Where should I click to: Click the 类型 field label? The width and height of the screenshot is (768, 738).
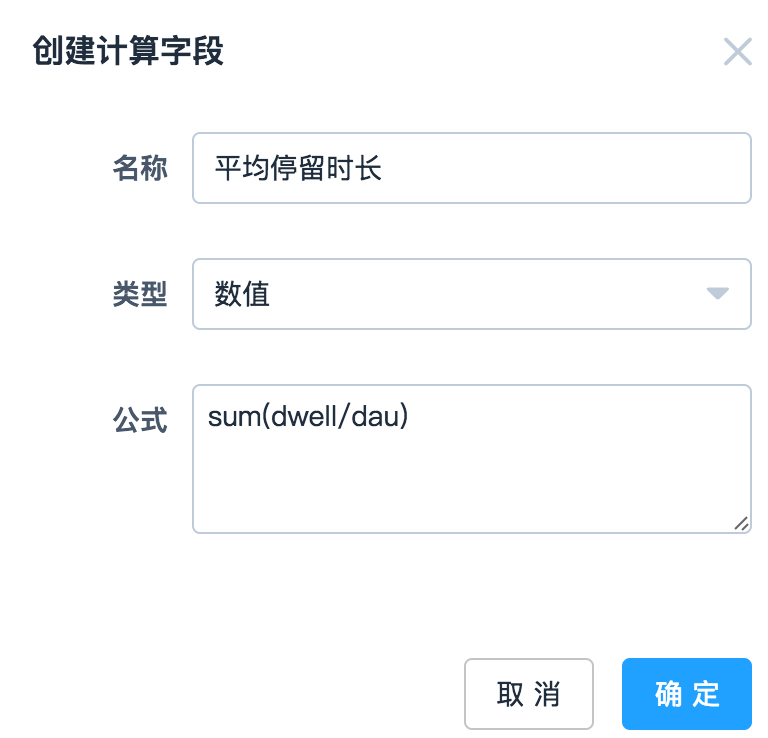[139, 294]
